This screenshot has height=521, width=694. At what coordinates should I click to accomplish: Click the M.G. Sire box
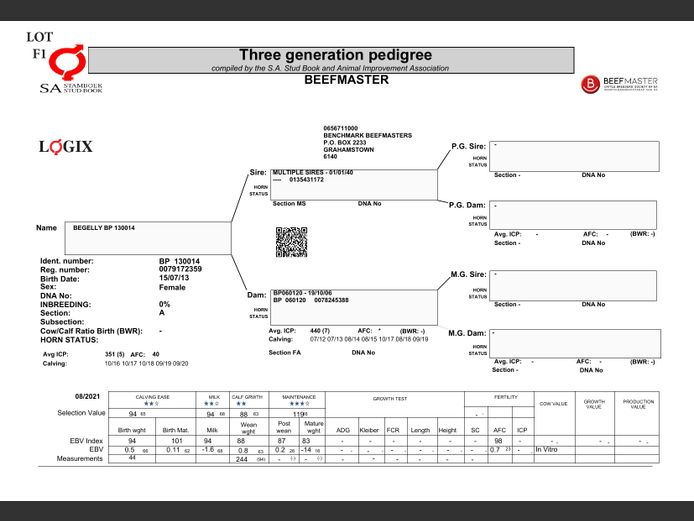[x=574, y=283]
